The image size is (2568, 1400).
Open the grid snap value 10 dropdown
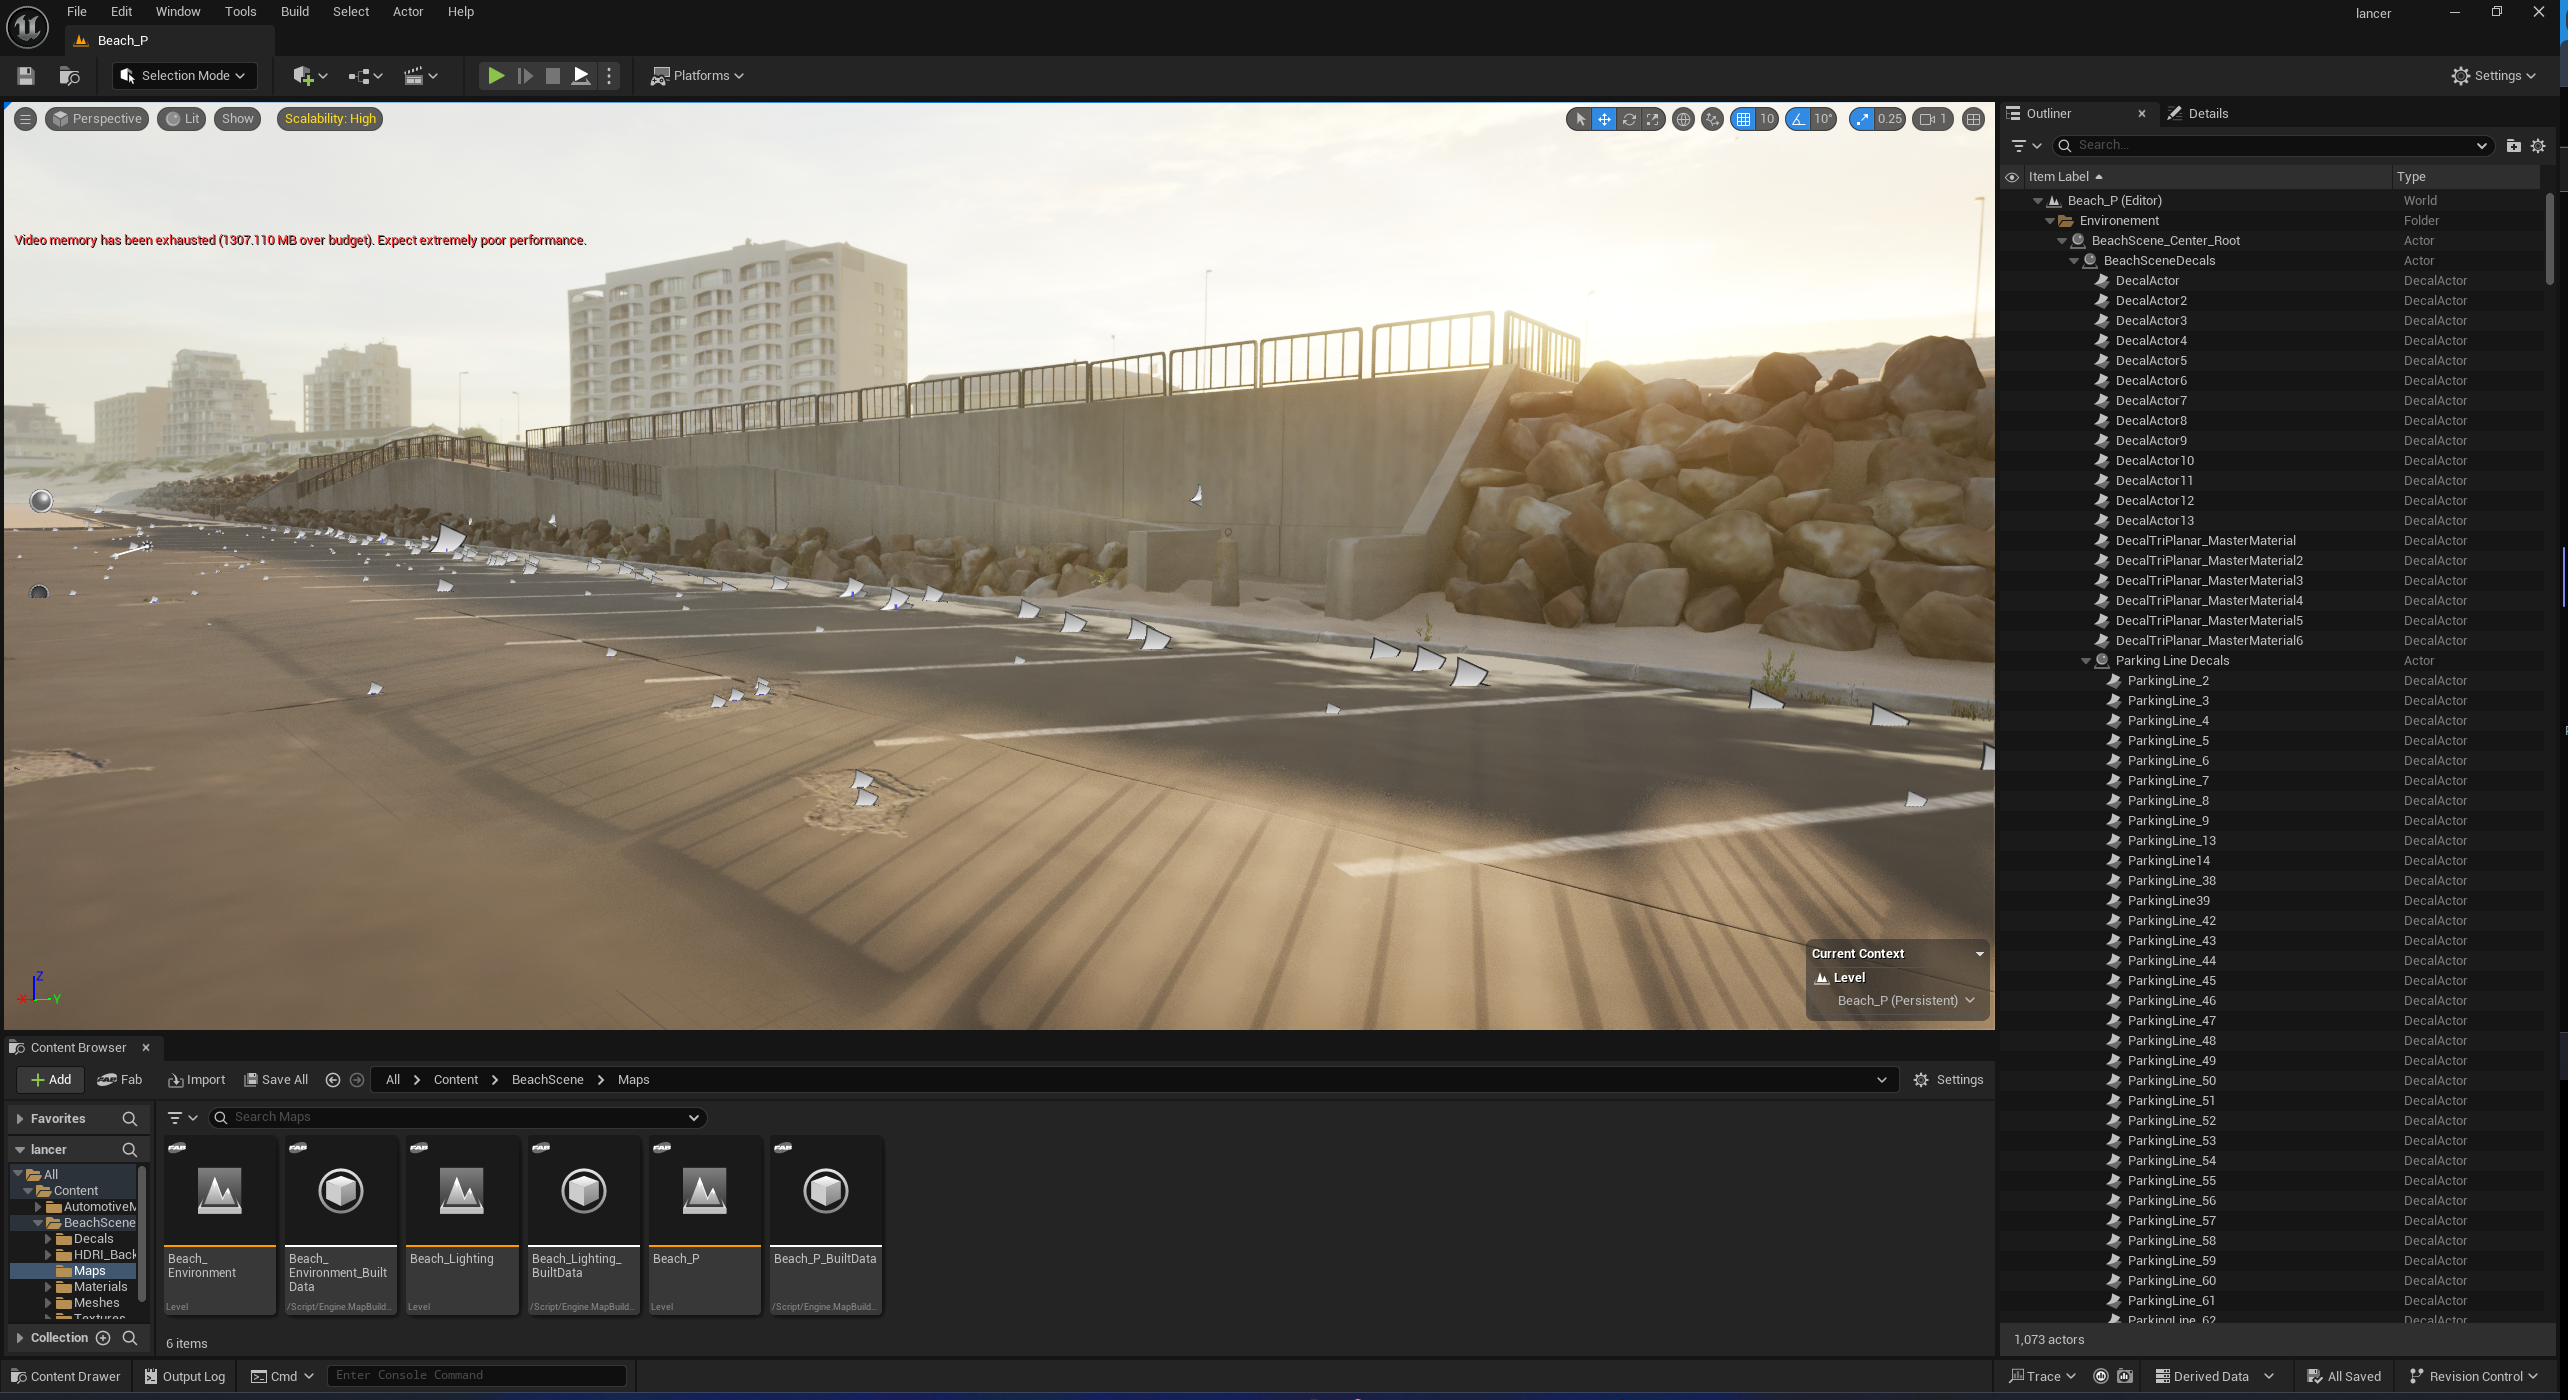tap(1767, 119)
